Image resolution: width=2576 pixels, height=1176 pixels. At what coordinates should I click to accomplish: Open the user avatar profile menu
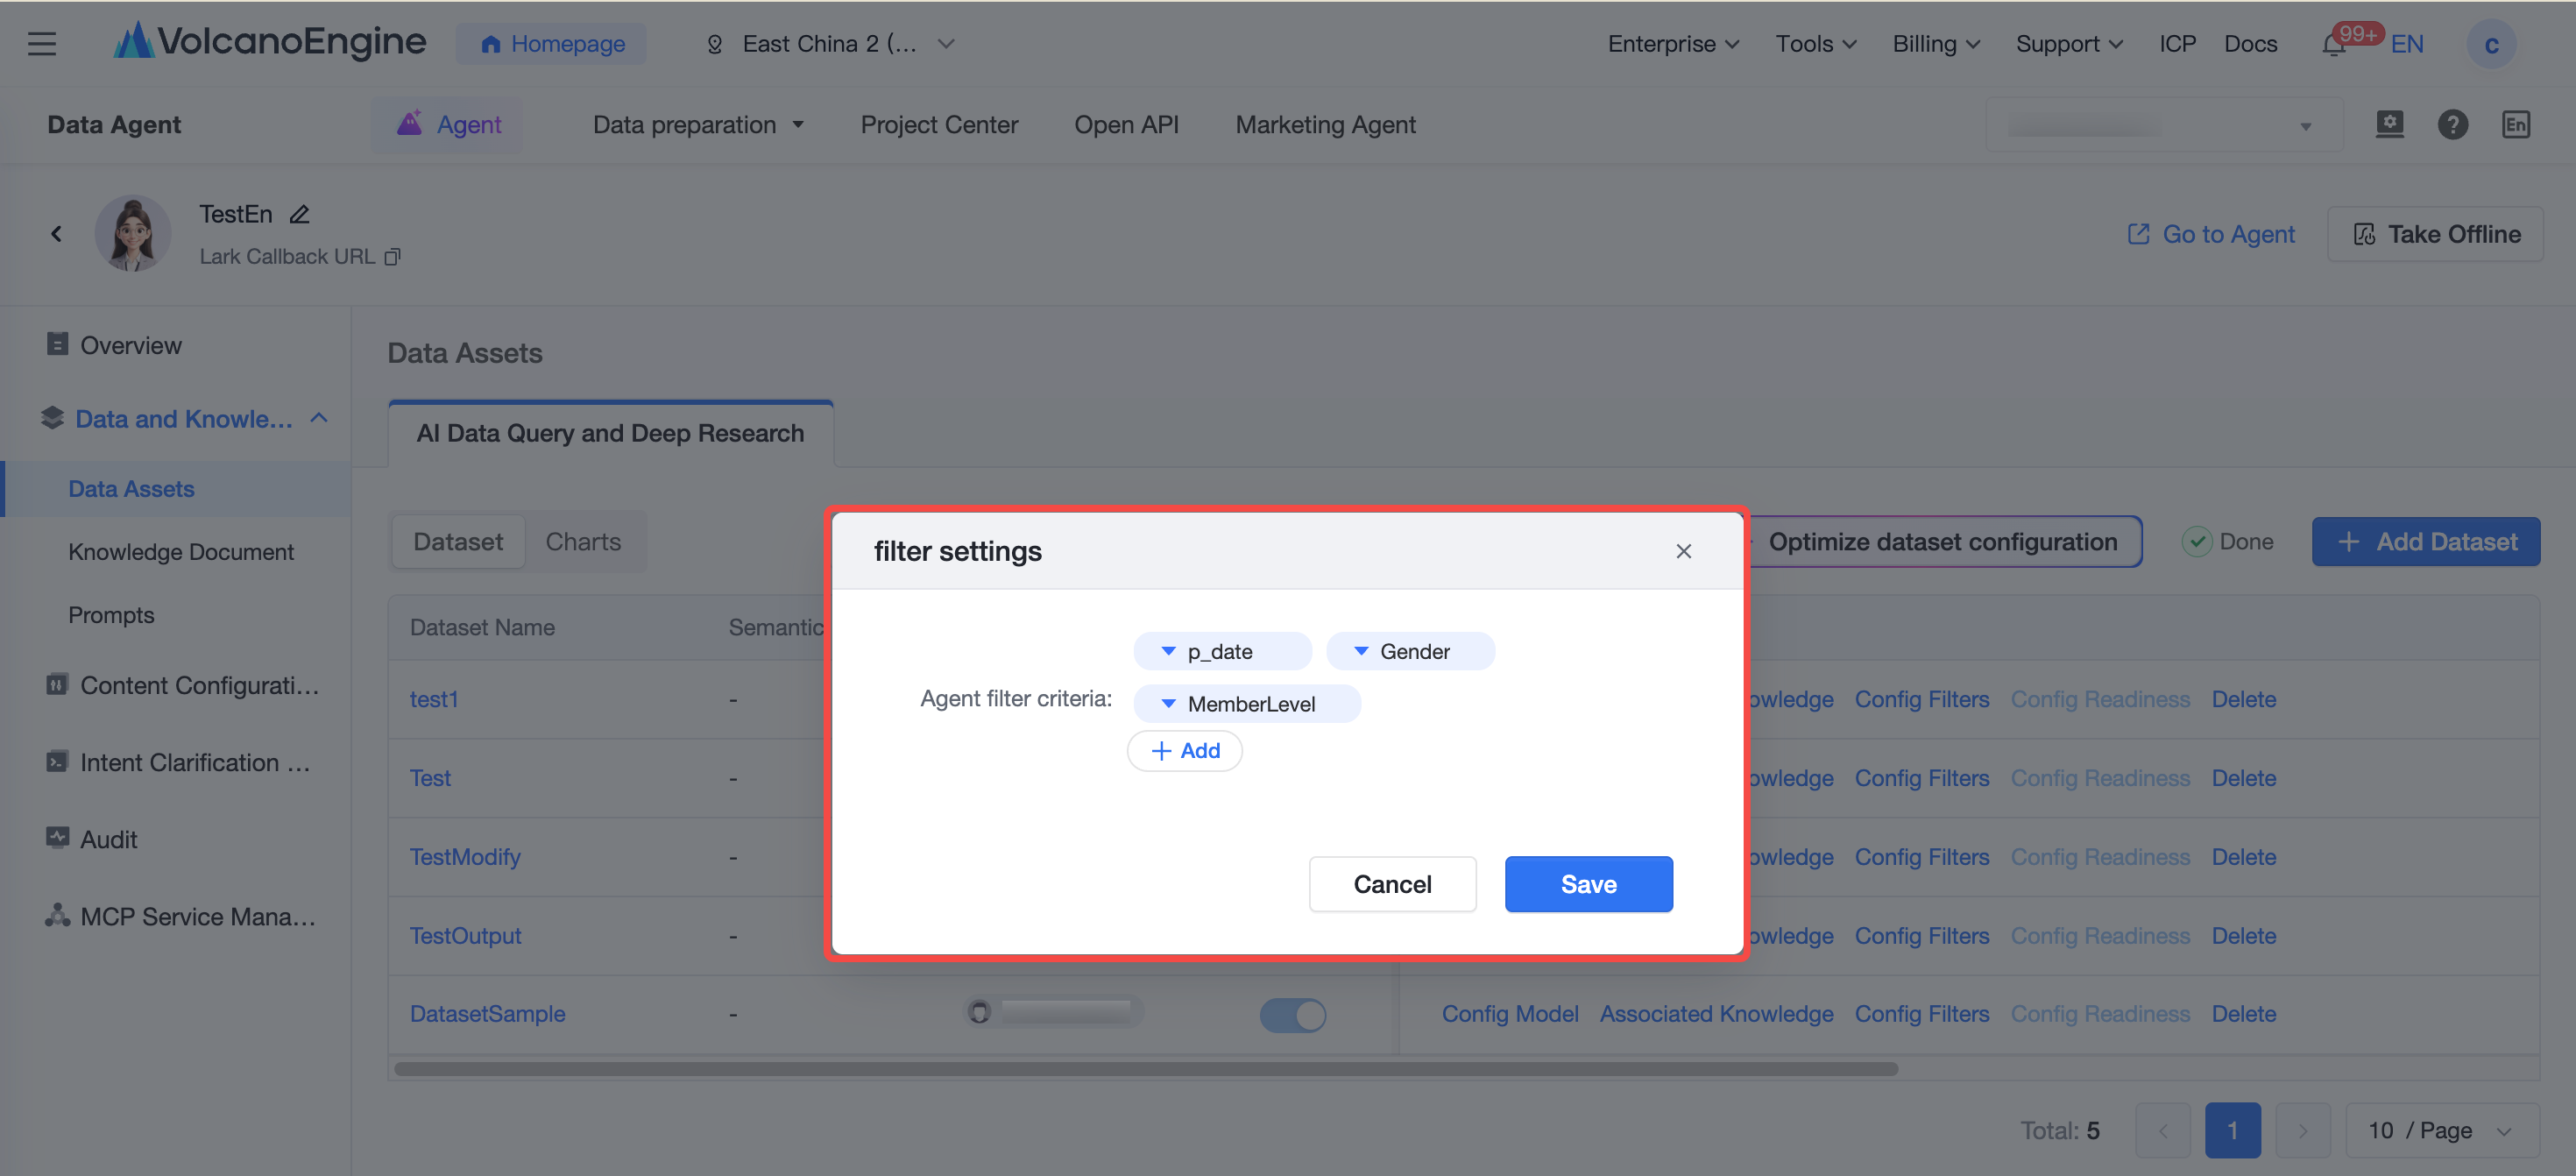click(x=2491, y=44)
